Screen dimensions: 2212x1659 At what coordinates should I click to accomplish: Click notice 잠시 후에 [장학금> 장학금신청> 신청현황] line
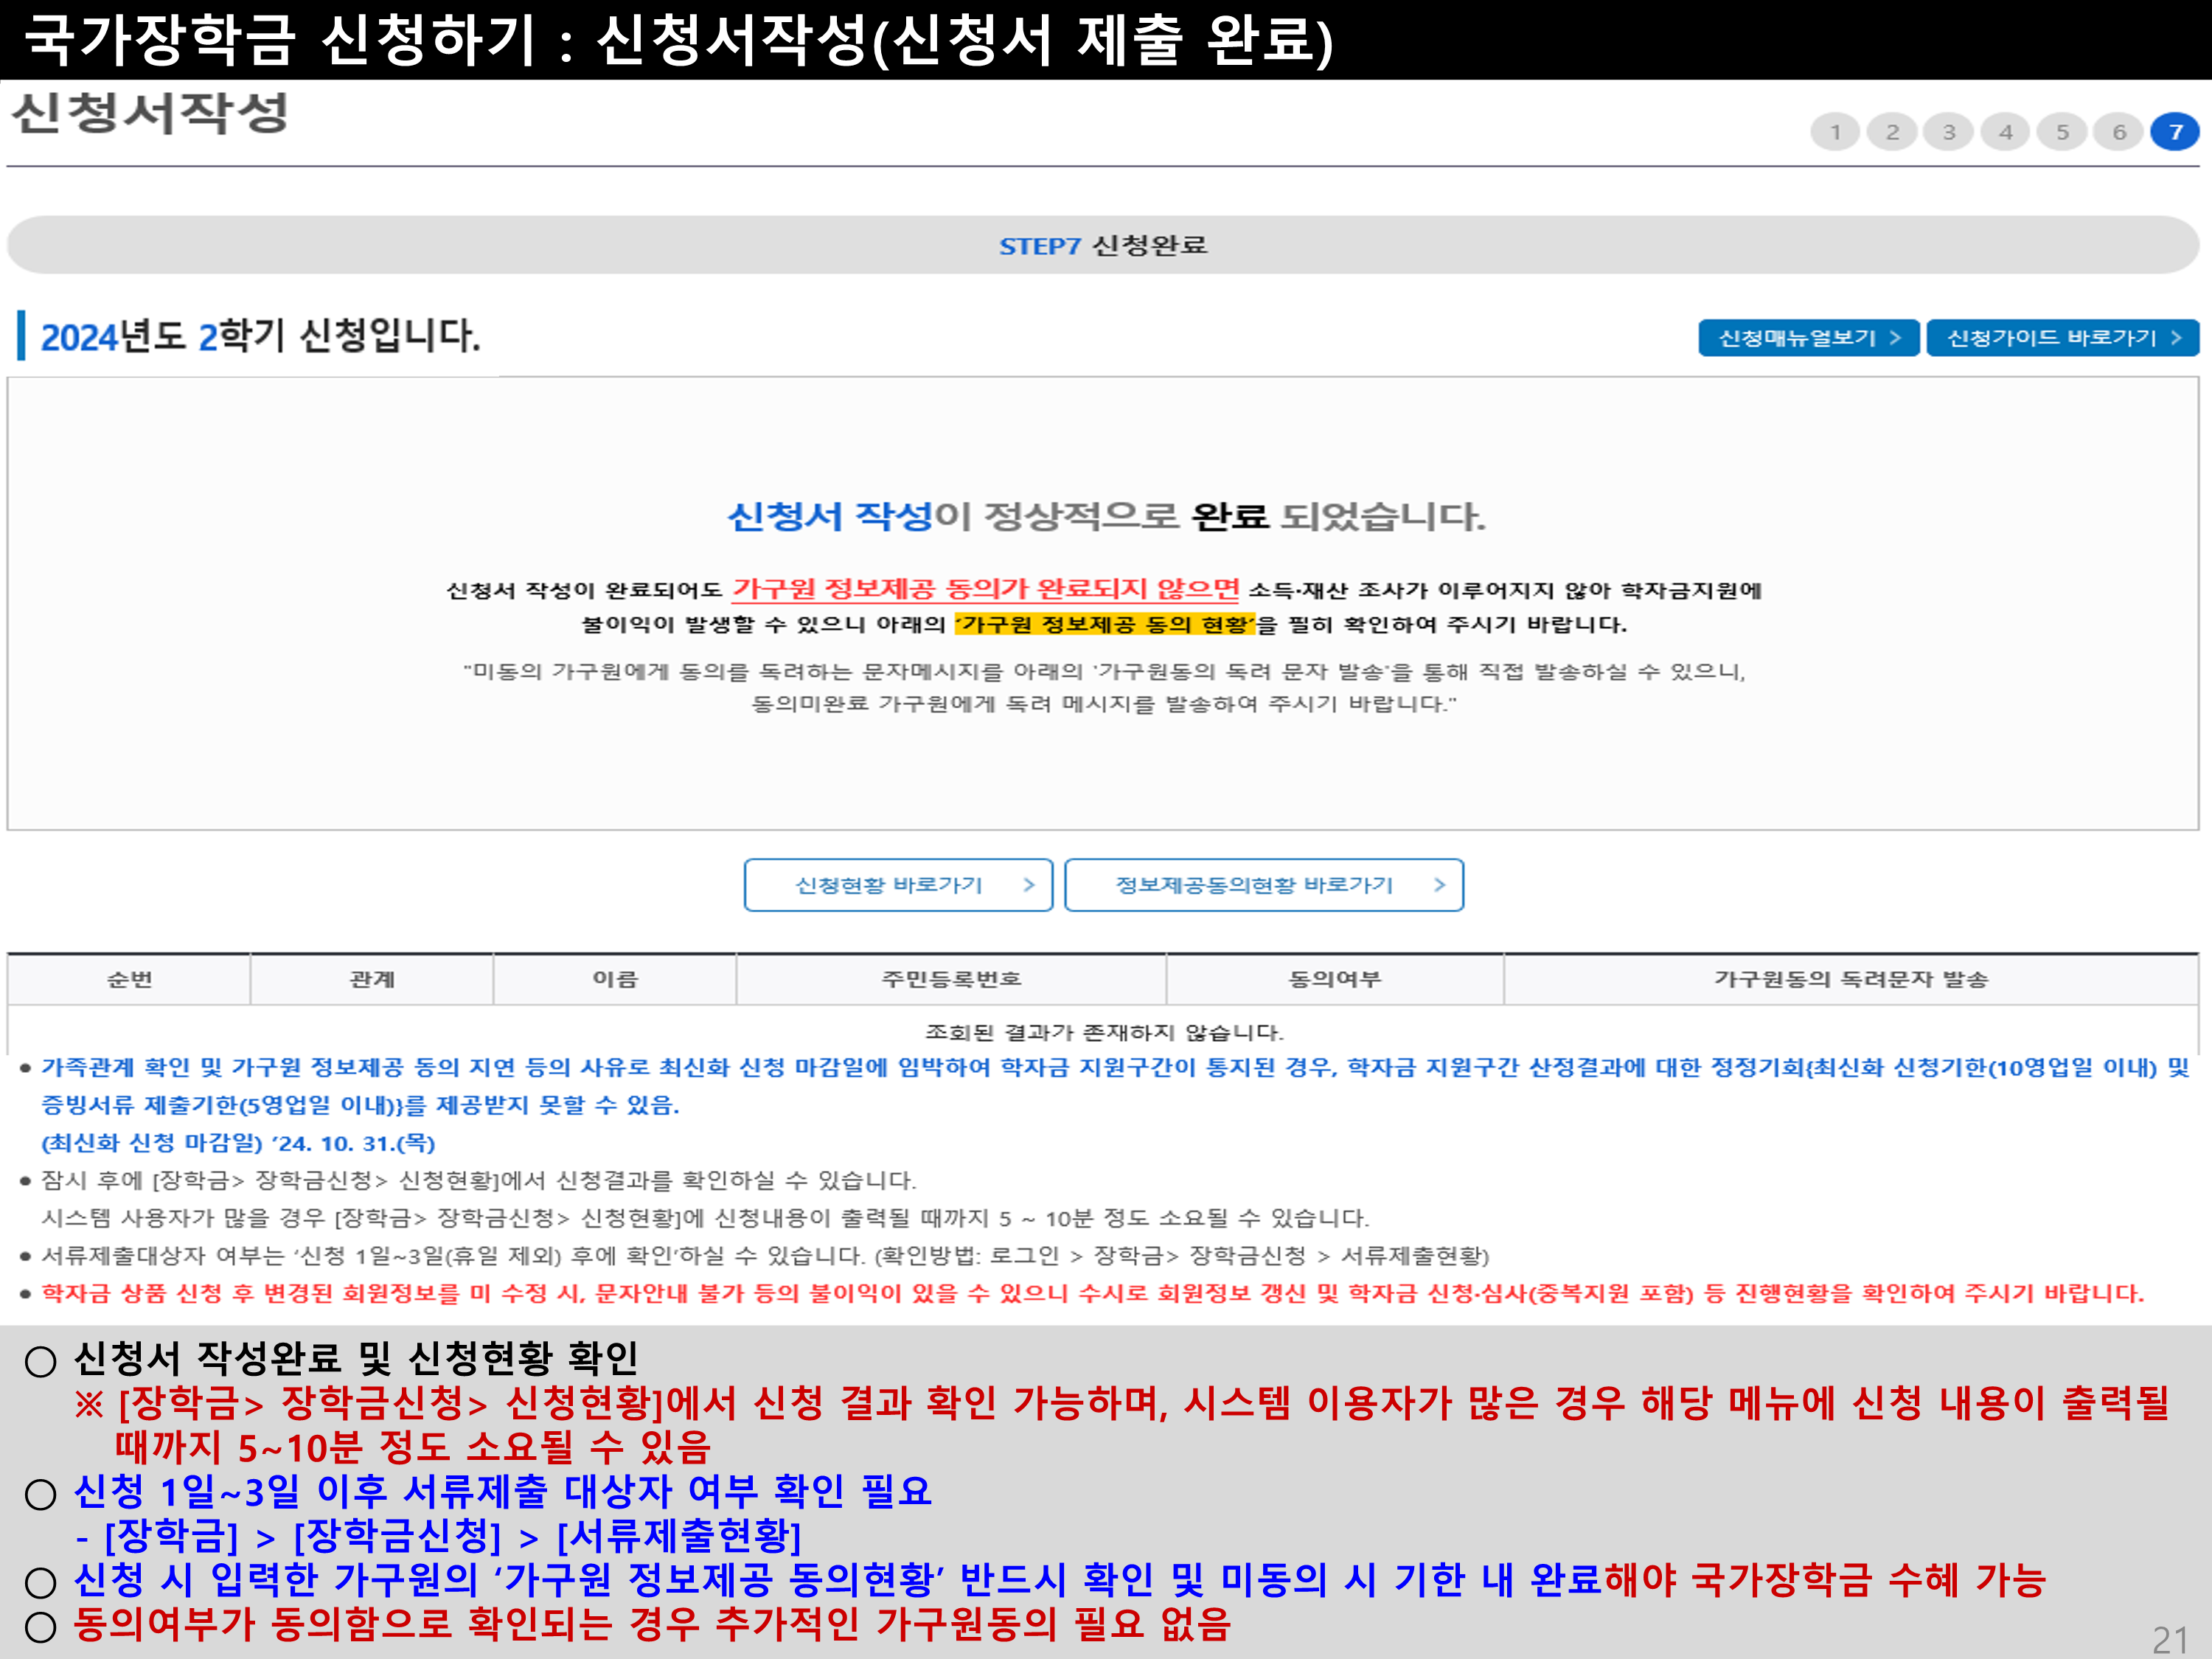point(478,1180)
